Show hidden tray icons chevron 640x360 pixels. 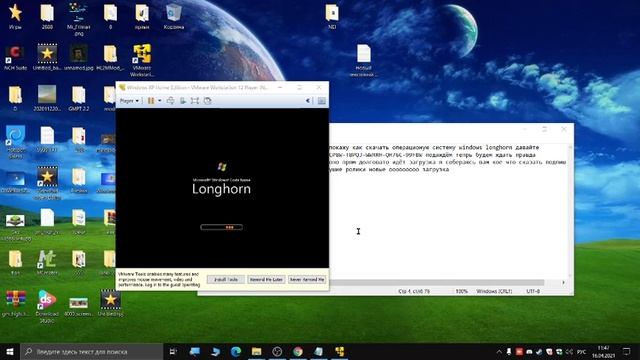pyautogui.click(x=499, y=351)
